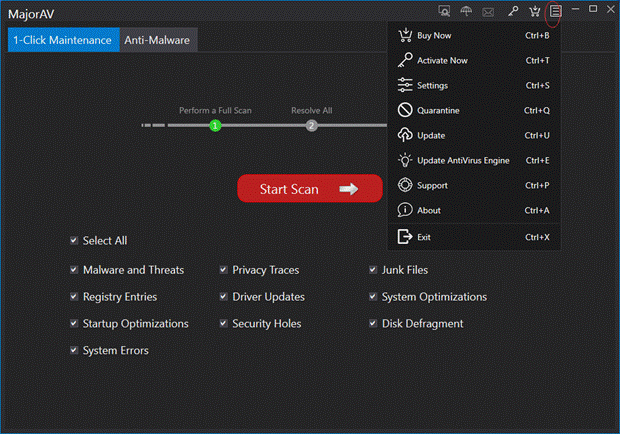Uncheck Security Holes checkbox

[223, 323]
